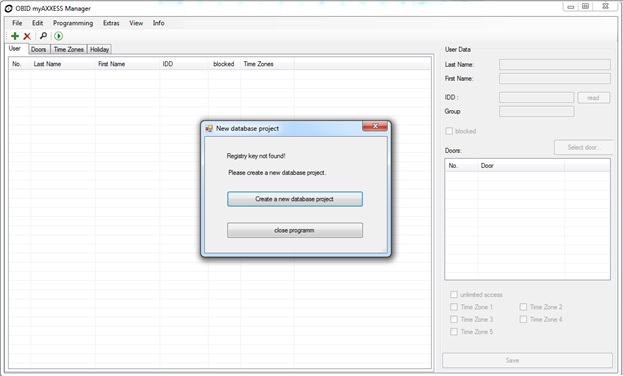623x376 pixels.
Task: Click the First Name input field
Action: (x=555, y=78)
